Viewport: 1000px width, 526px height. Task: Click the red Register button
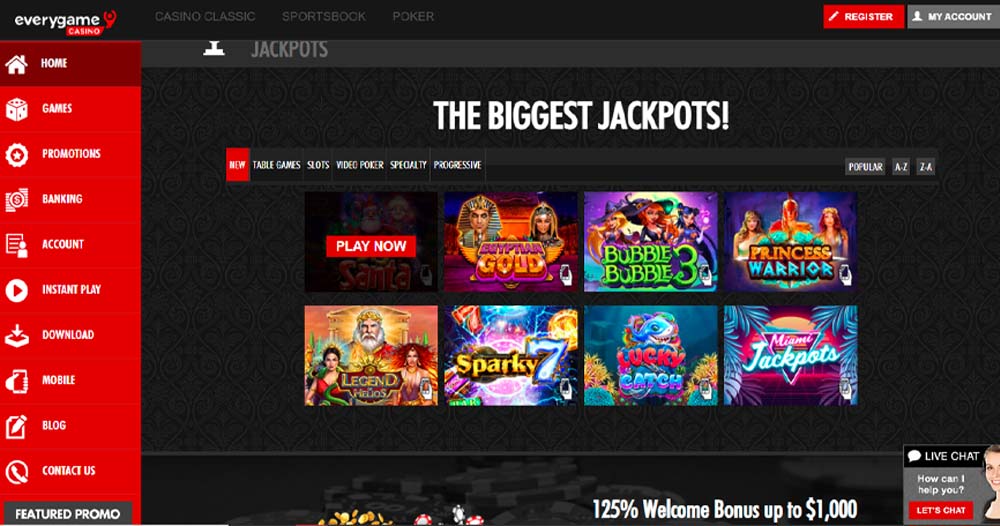click(x=863, y=17)
